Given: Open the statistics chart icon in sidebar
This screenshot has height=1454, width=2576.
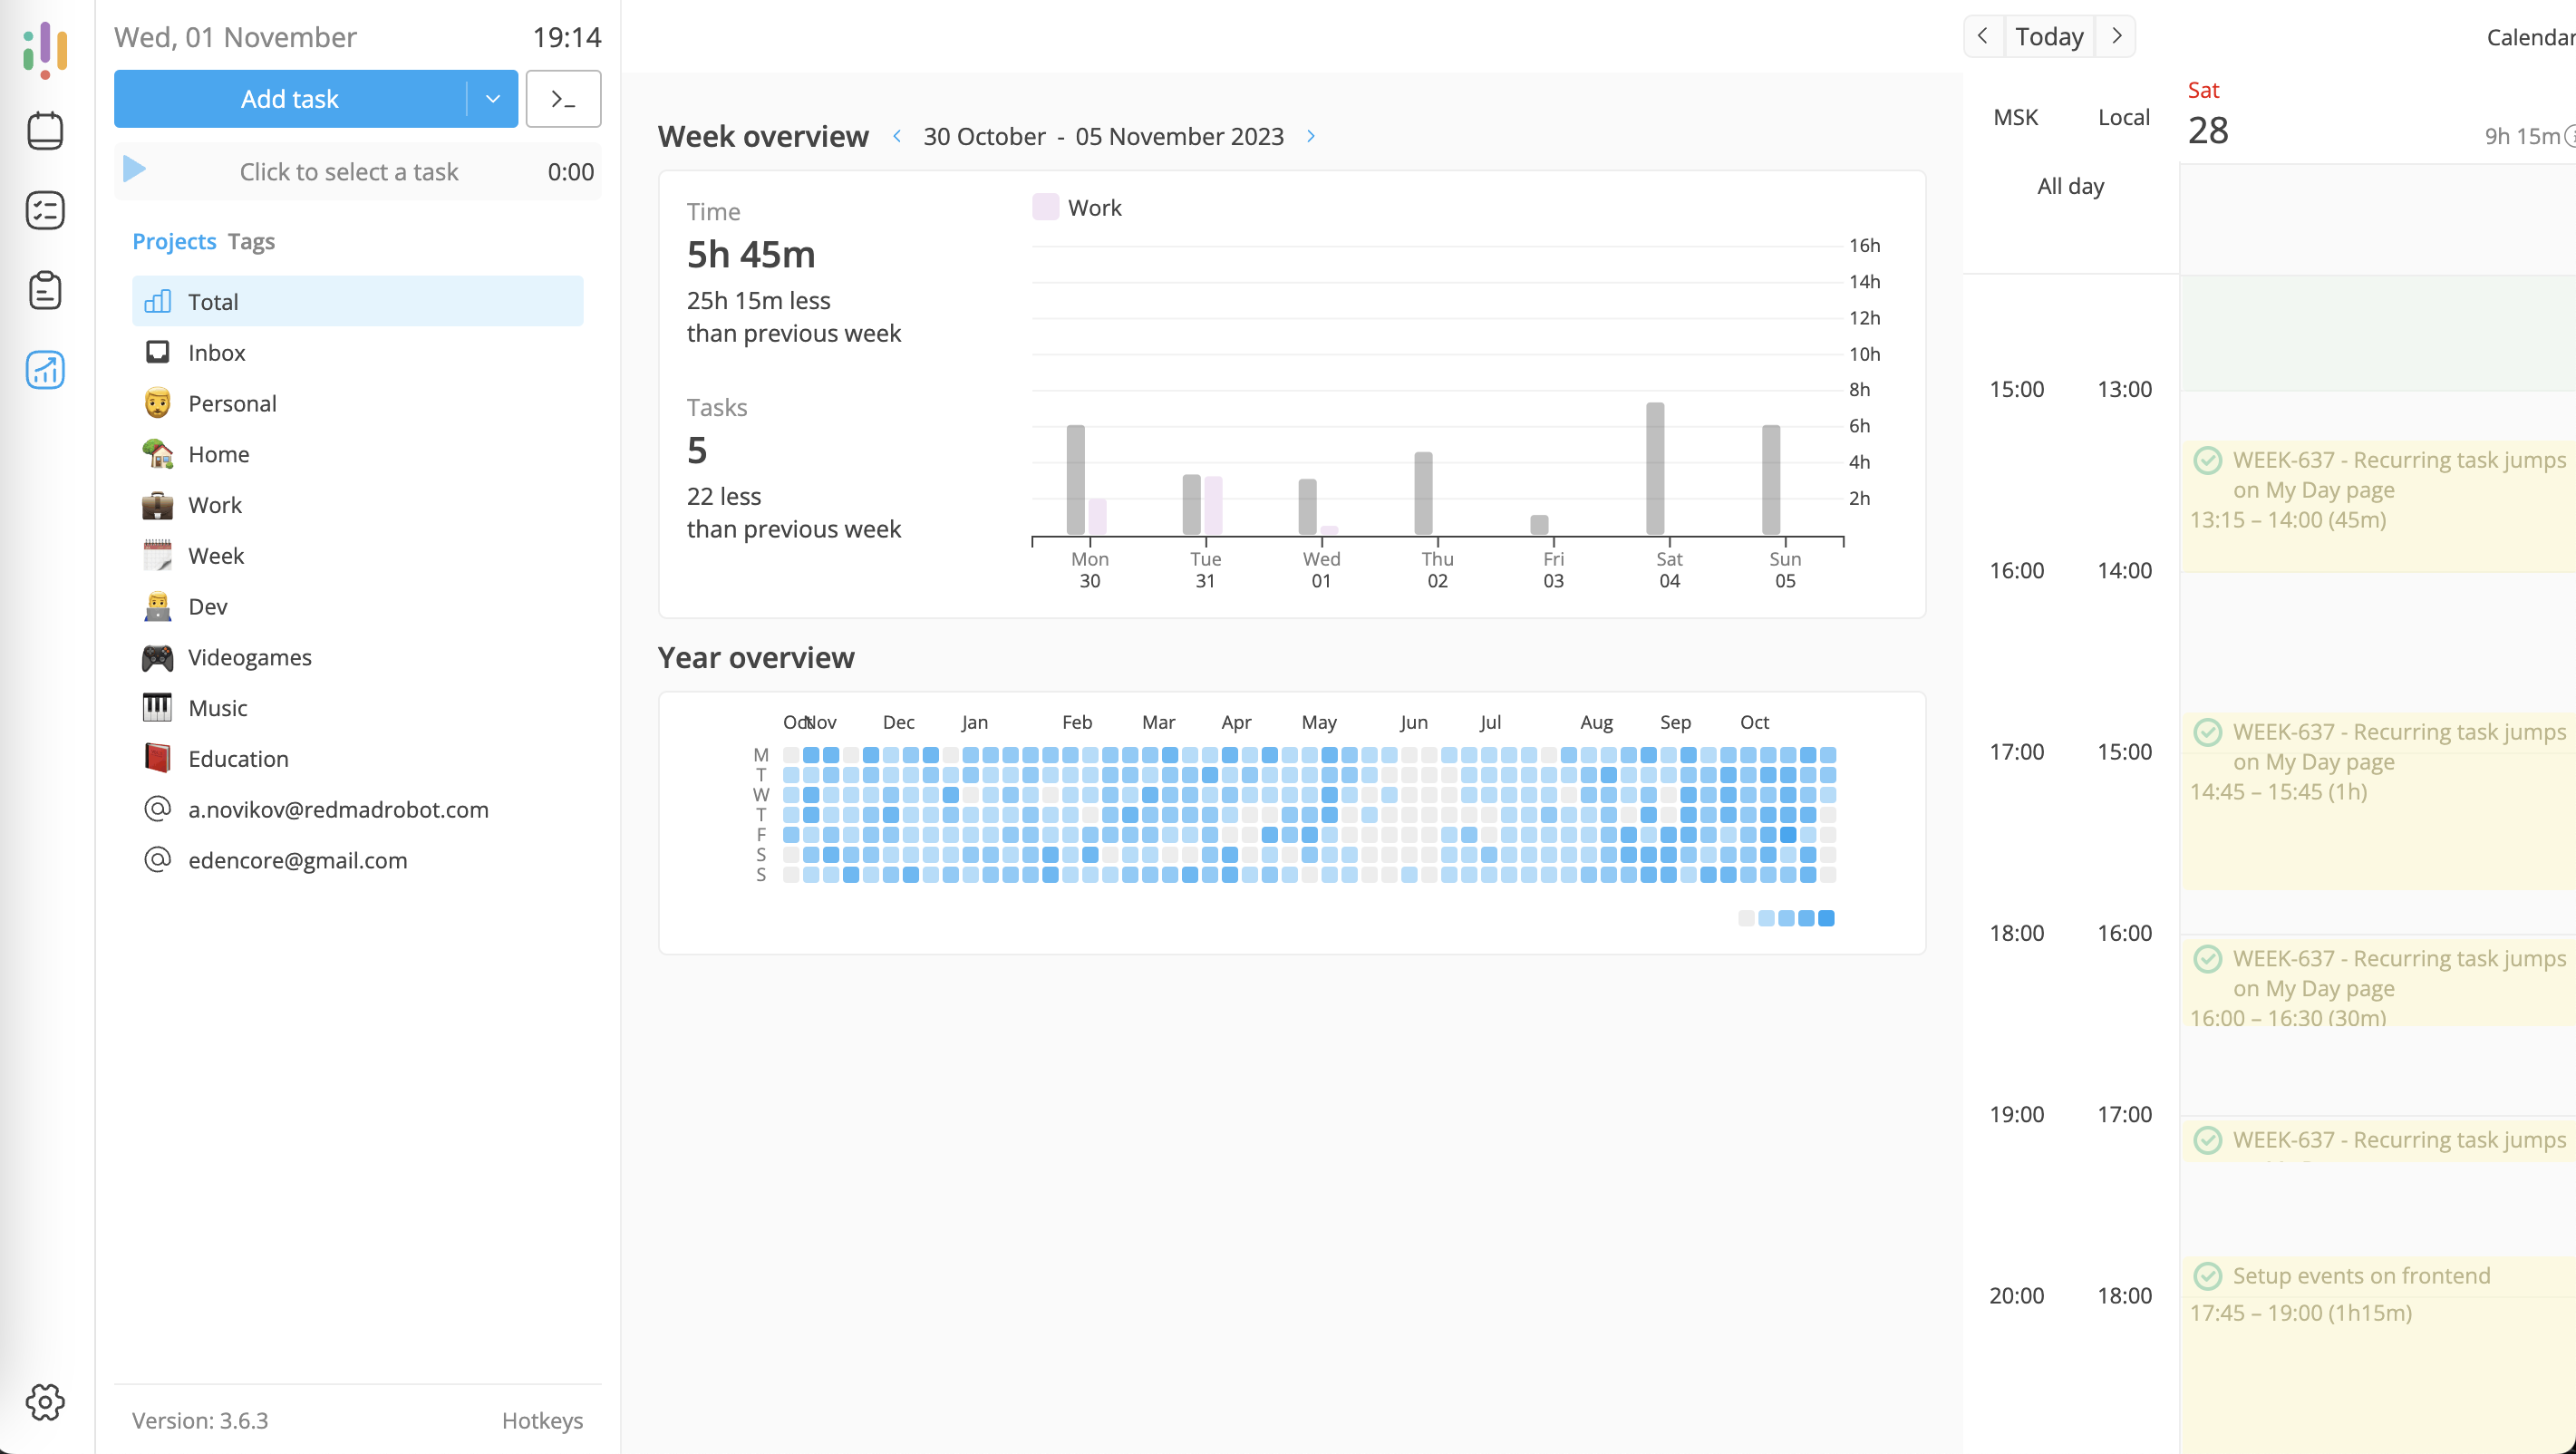Looking at the screenshot, I should point(45,370).
